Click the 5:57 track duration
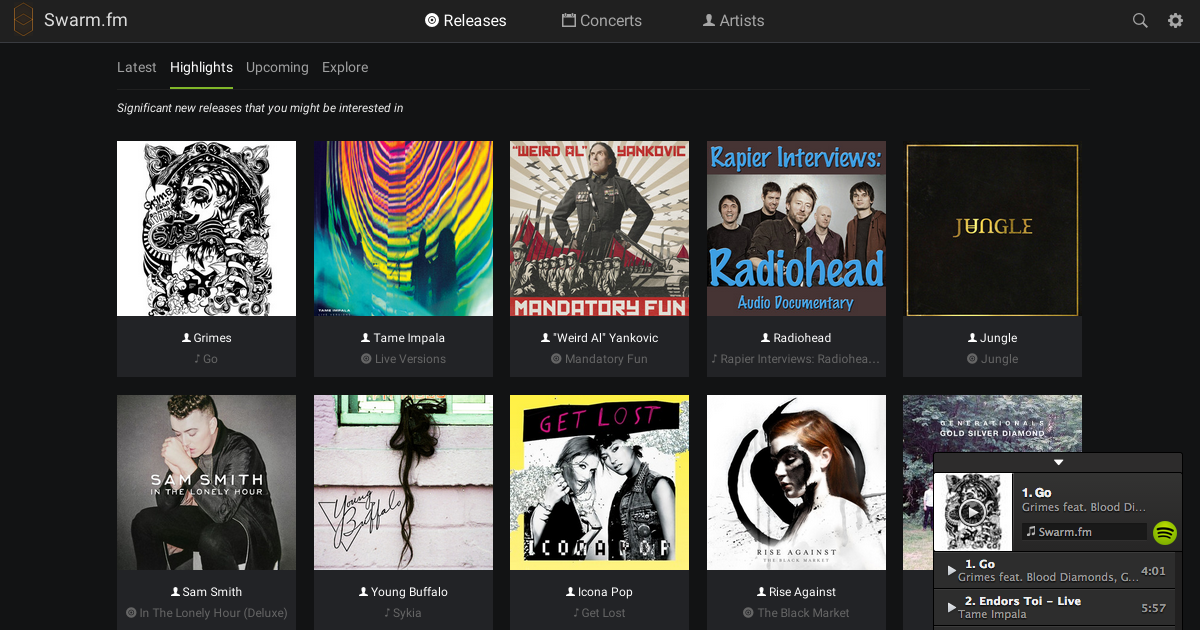This screenshot has width=1200, height=630. click(1153, 607)
